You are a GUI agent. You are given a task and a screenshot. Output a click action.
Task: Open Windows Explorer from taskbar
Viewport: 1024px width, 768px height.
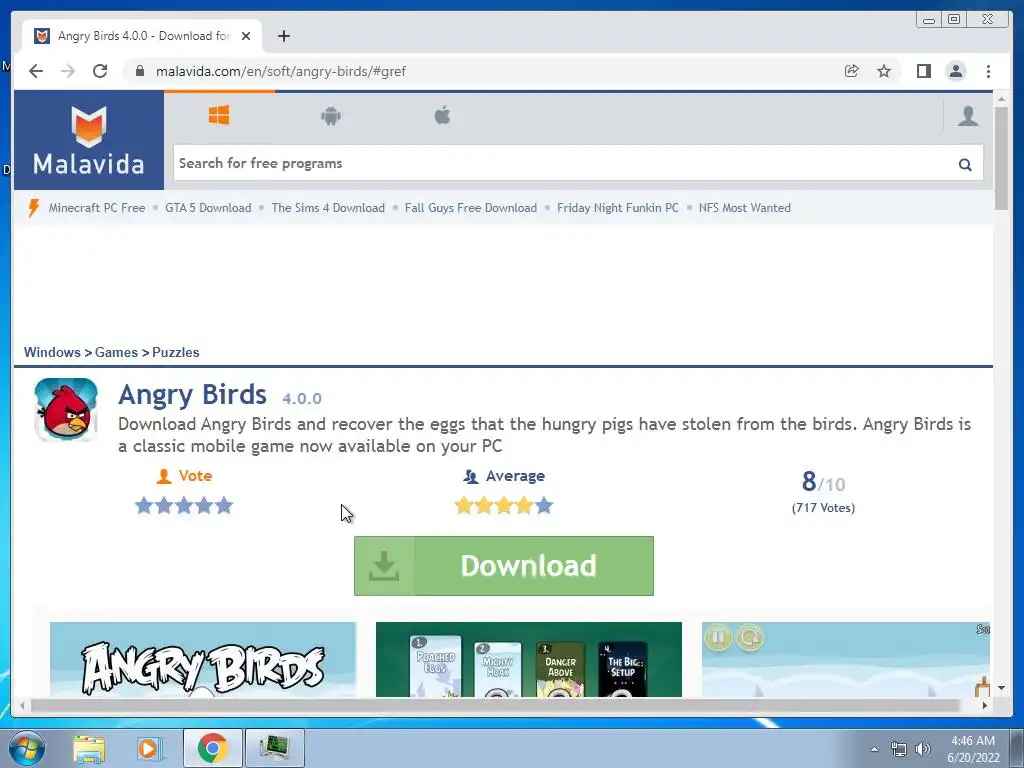pos(89,748)
